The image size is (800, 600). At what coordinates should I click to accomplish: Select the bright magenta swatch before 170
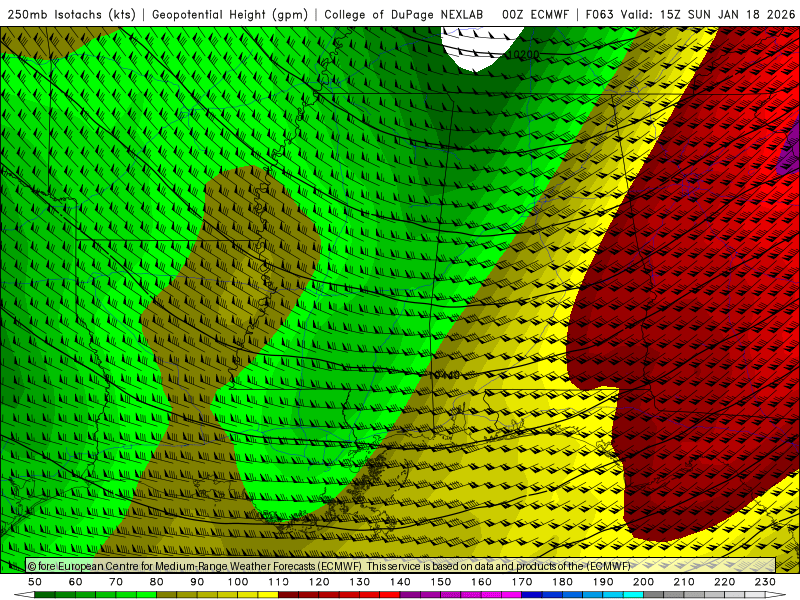tap(511, 595)
